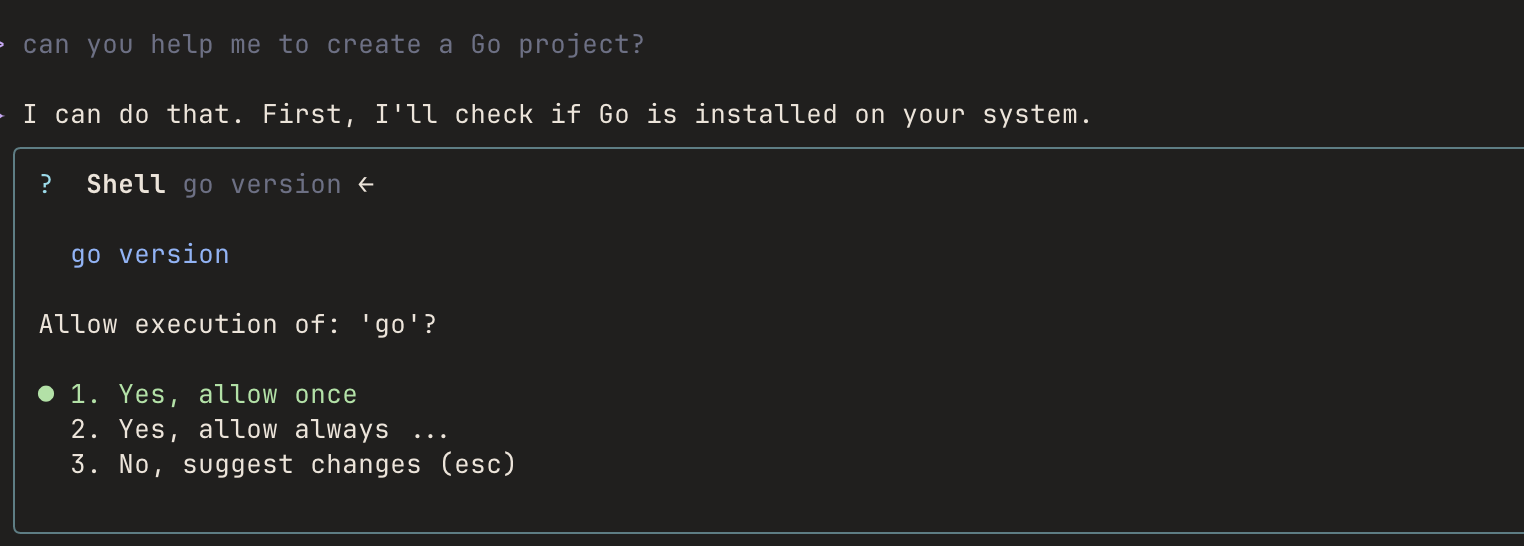Screen dimensions: 1524x546
Task: Expand the ellipsis after allow always
Action: (x=430, y=432)
